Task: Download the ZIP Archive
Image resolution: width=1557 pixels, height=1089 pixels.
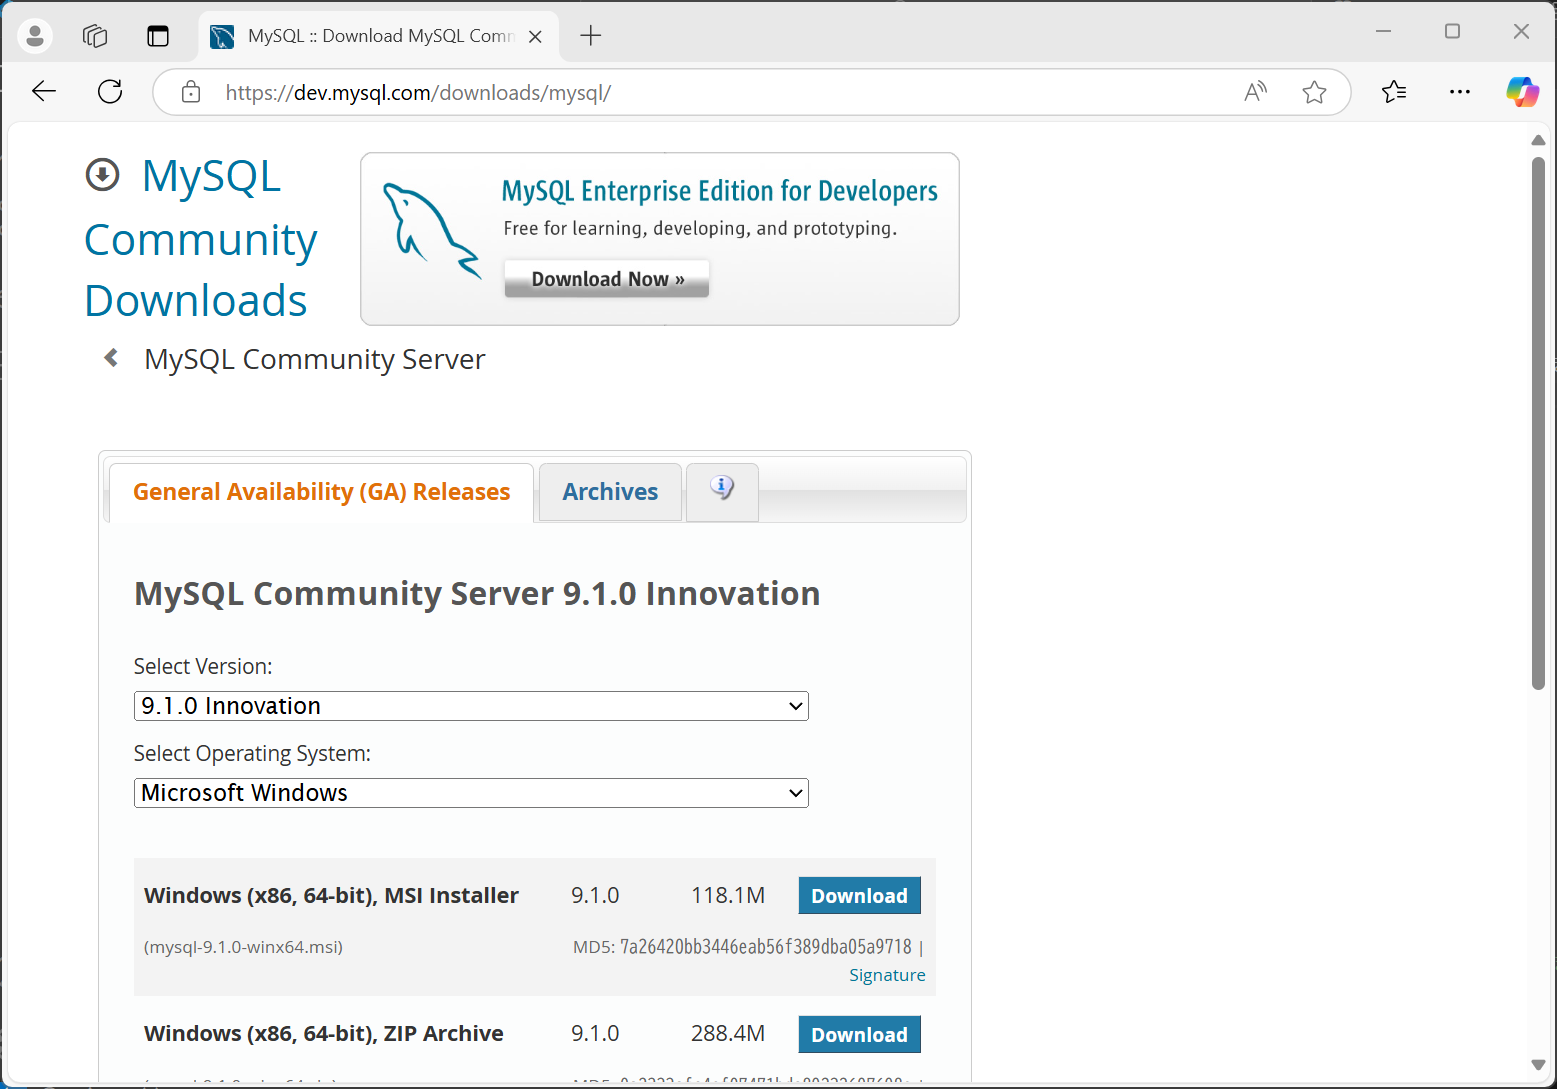Action: point(859,1035)
